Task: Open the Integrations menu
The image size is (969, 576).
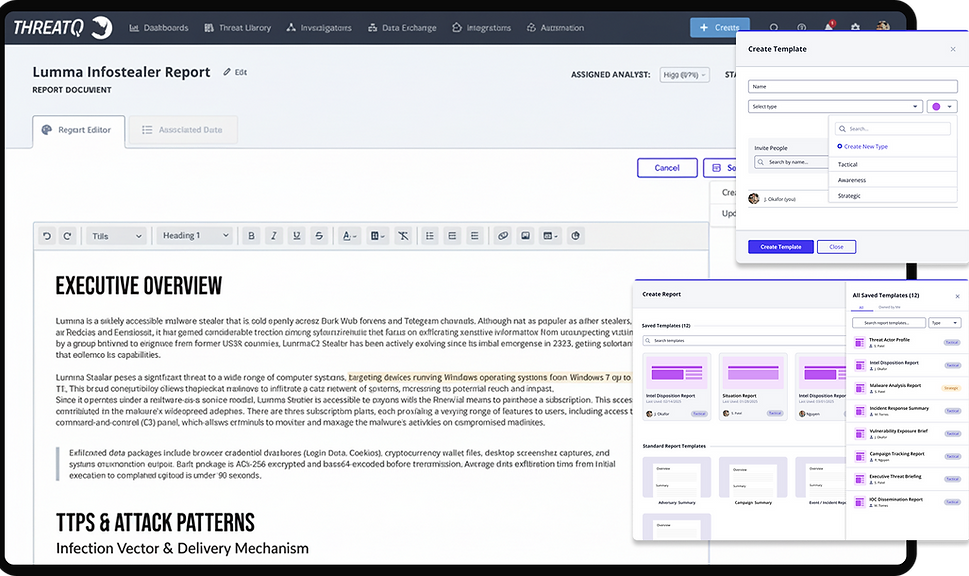Action: 481,28
